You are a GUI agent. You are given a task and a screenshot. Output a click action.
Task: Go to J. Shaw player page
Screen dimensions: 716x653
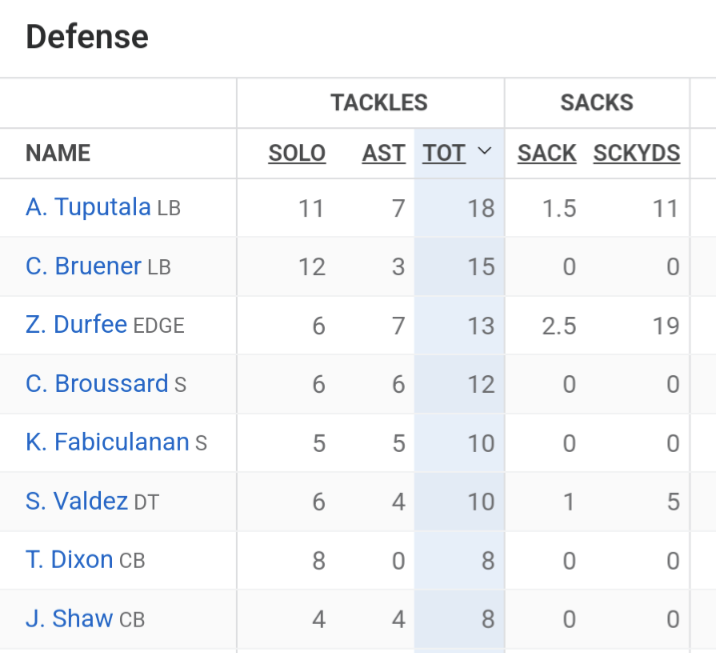tap(69, 619)
